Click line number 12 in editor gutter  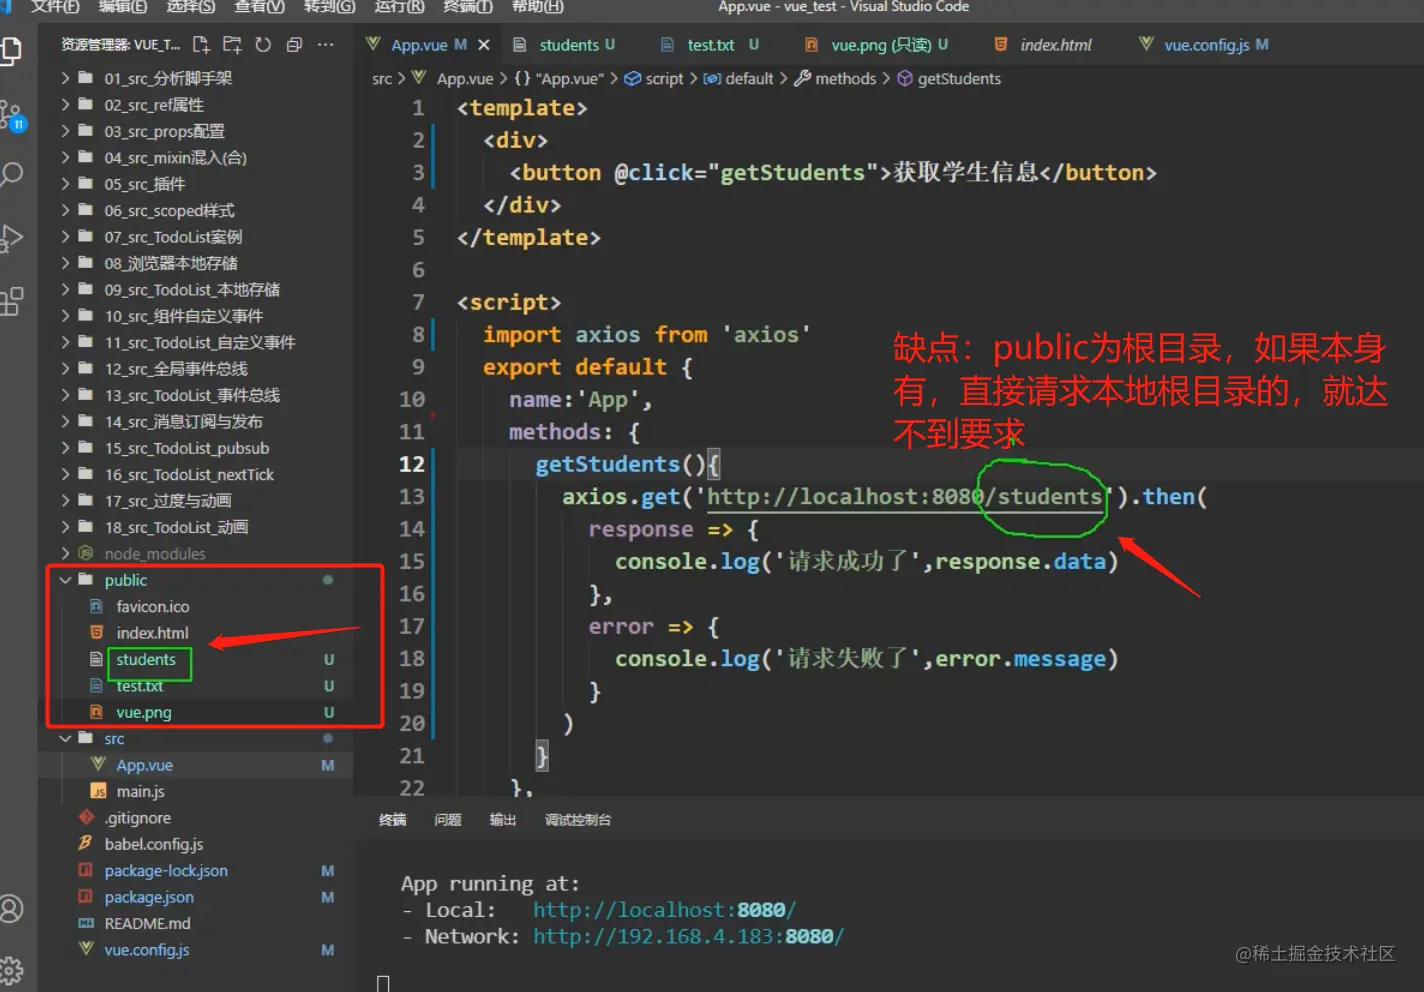[412, 464]
